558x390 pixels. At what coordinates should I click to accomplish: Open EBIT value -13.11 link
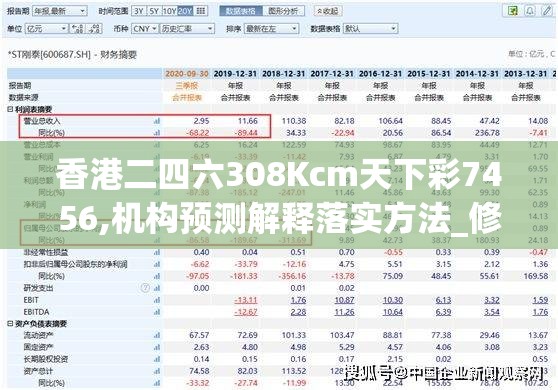[x=246, y=300]
